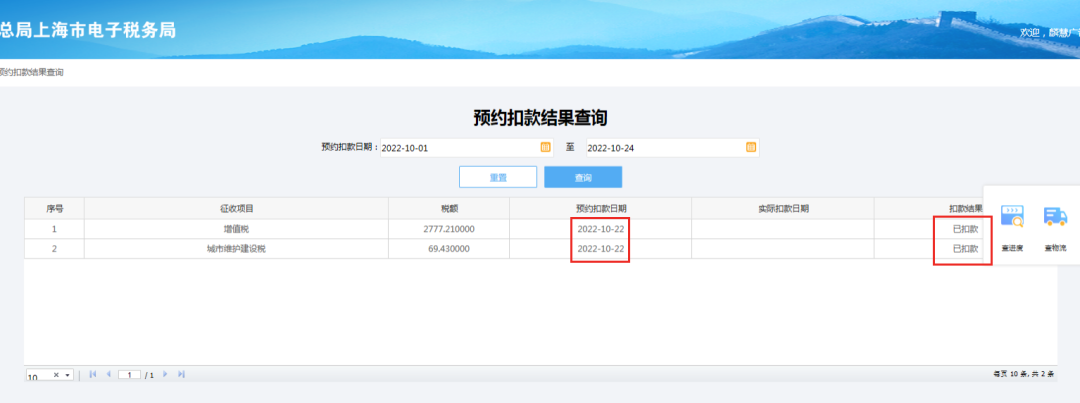Go to the next page arrow
Screen dimensions: 1080x403
tap(166, 374)
